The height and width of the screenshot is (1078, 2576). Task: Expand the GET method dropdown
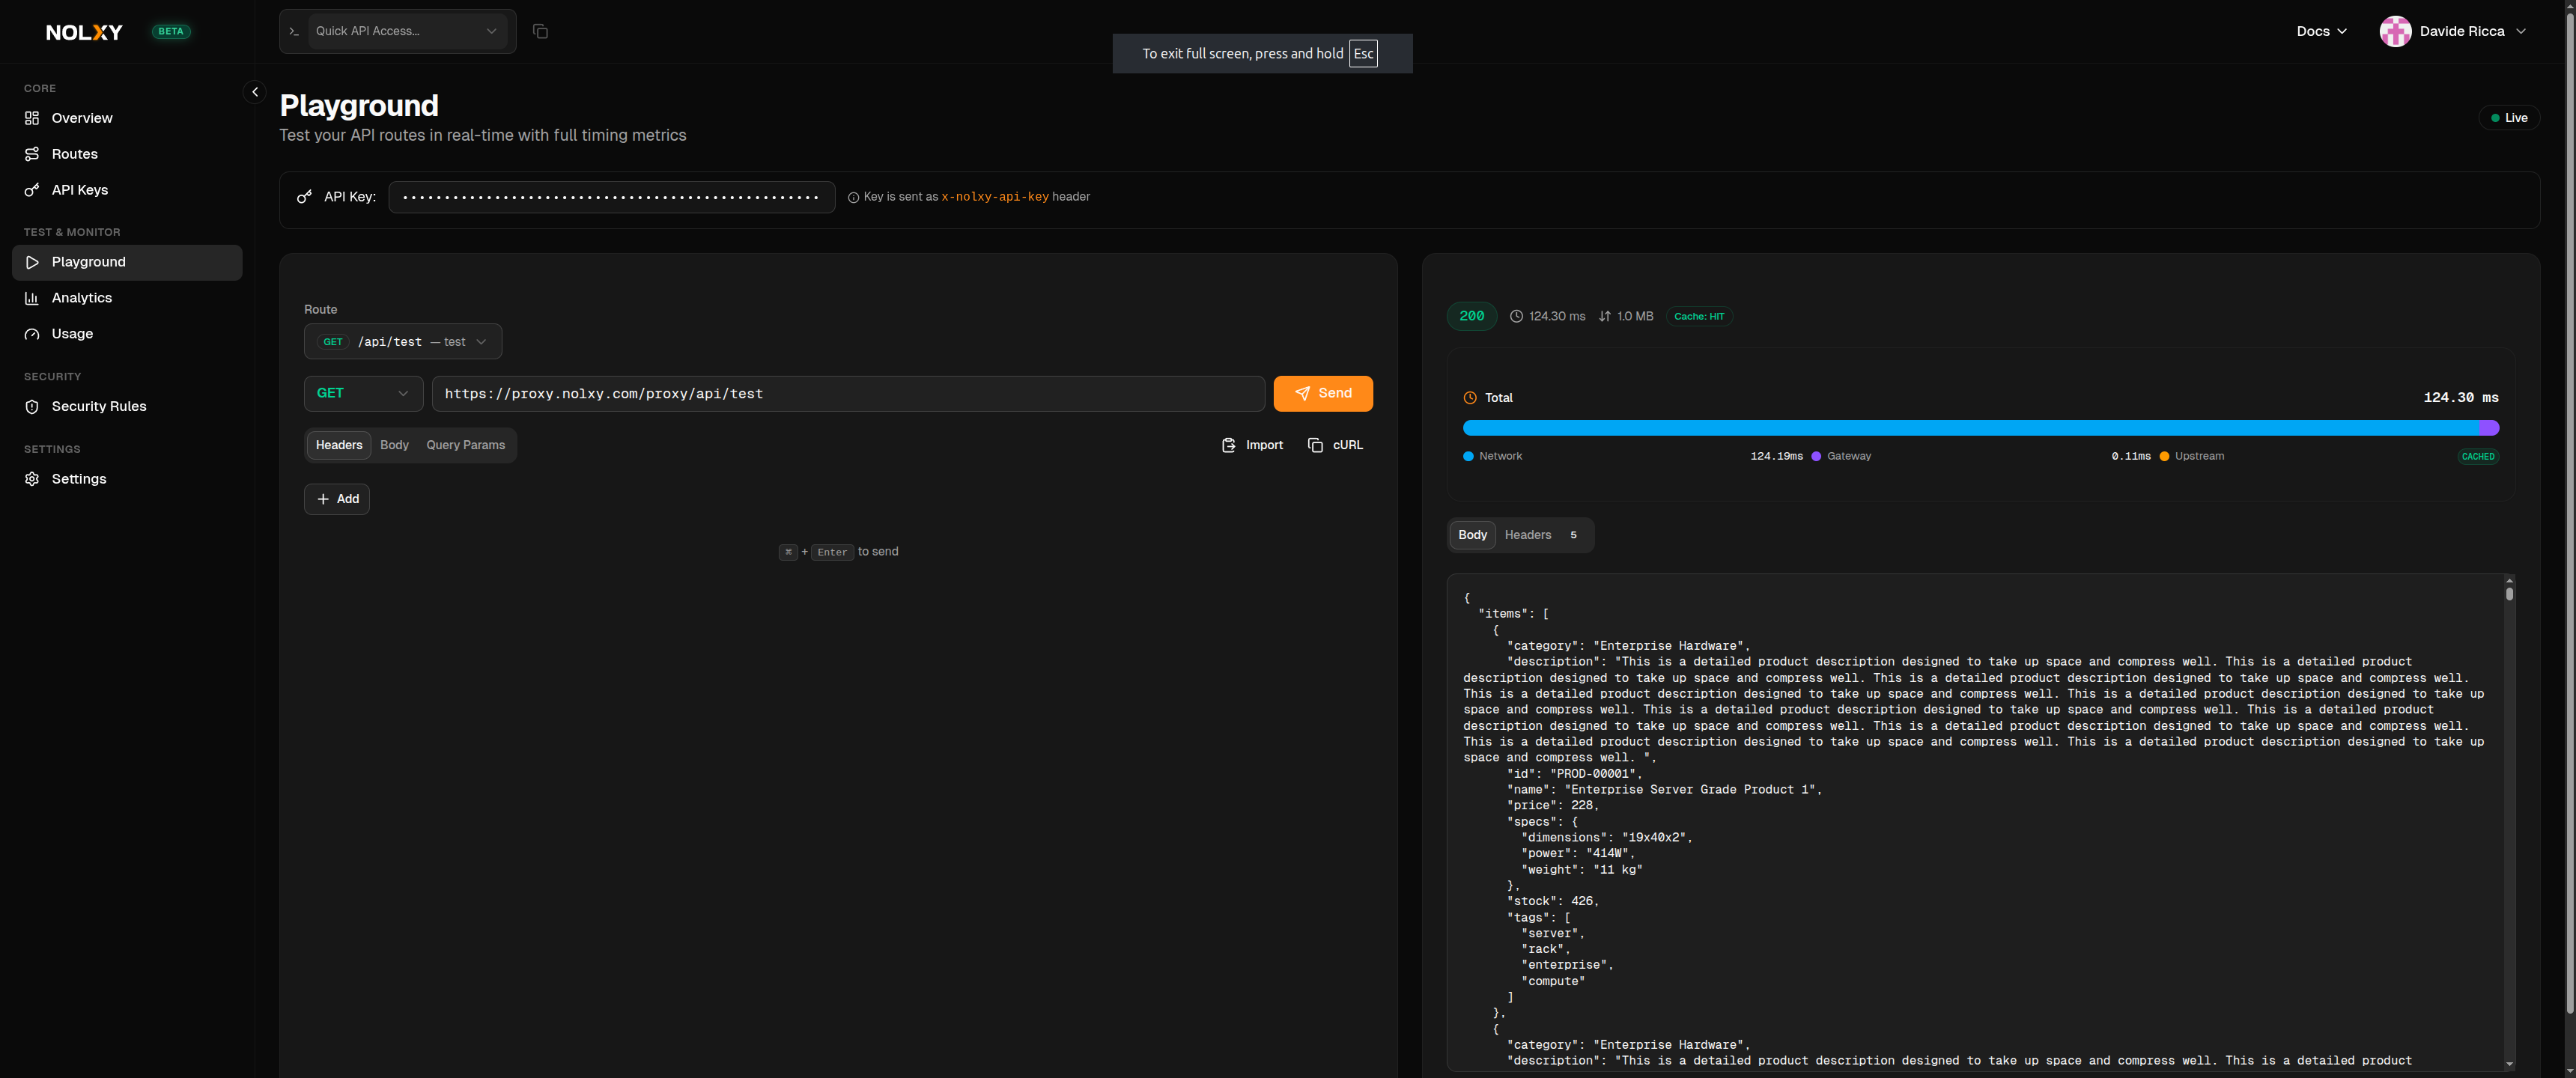coord(363,393)
